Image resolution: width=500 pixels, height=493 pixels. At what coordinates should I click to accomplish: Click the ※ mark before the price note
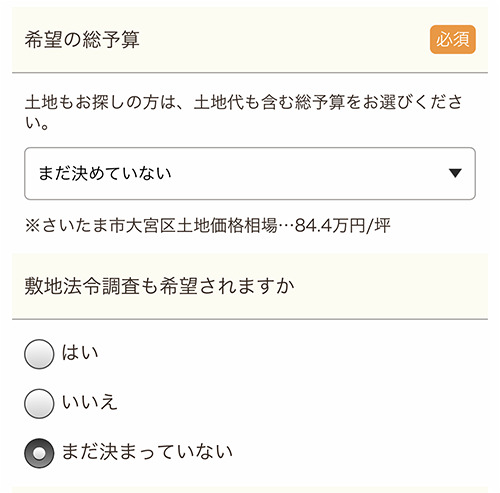pos(33,226)
